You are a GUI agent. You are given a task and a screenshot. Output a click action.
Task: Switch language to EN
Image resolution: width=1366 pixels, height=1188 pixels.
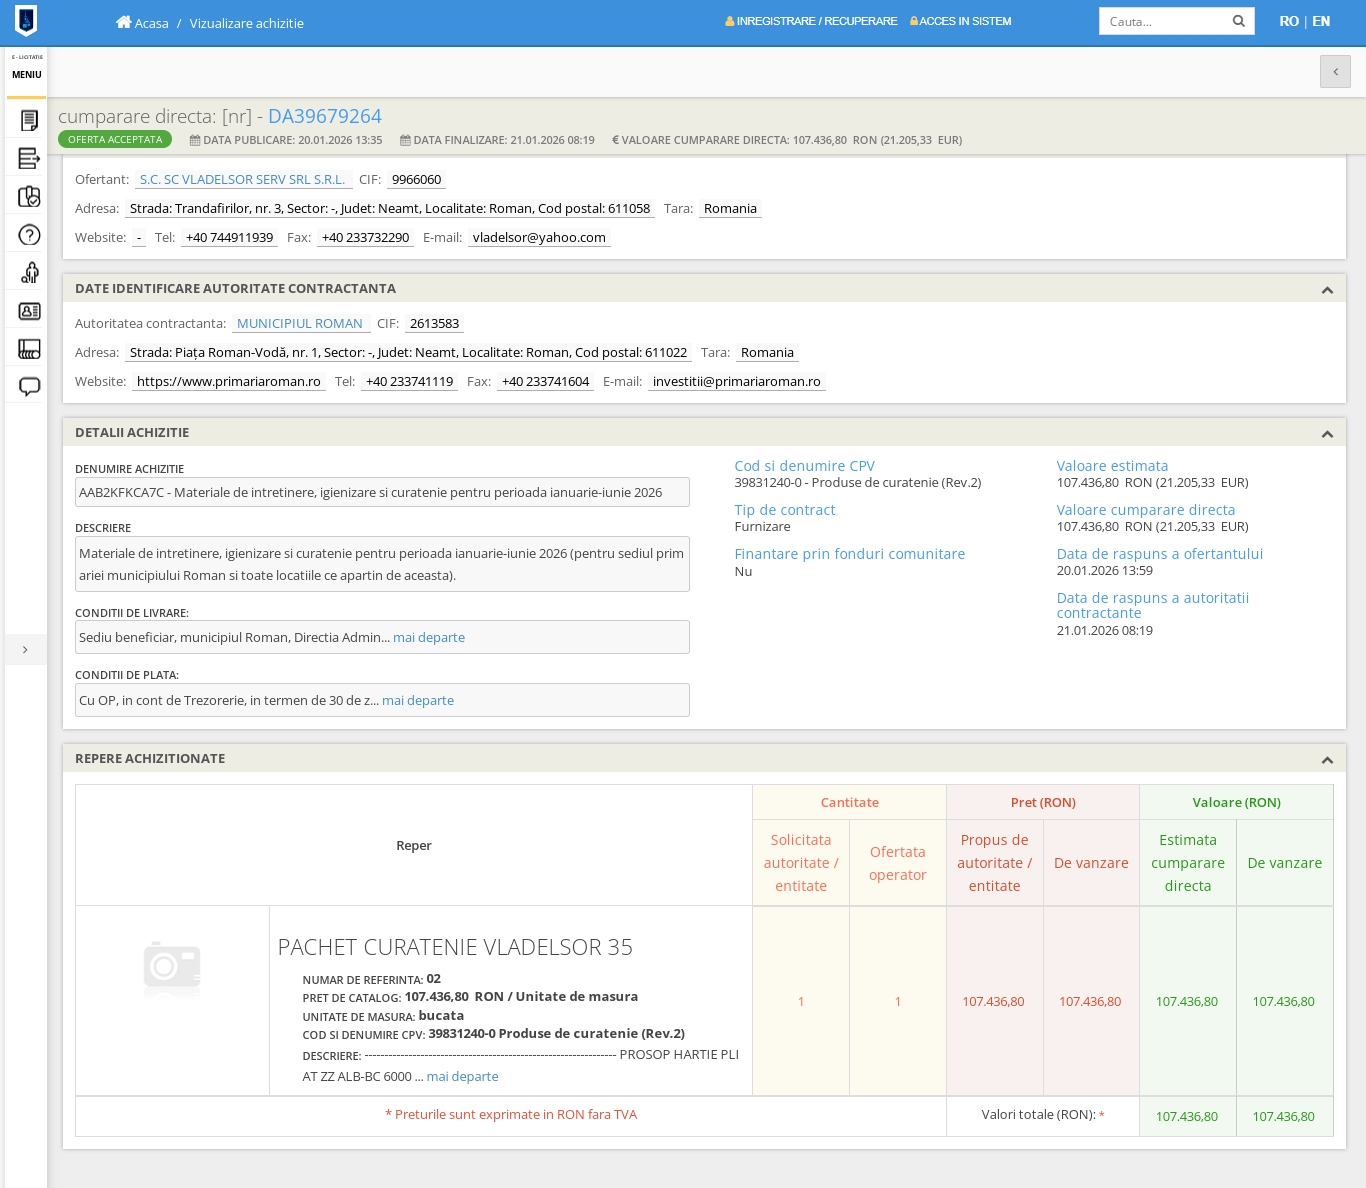tap(1321, 21)
